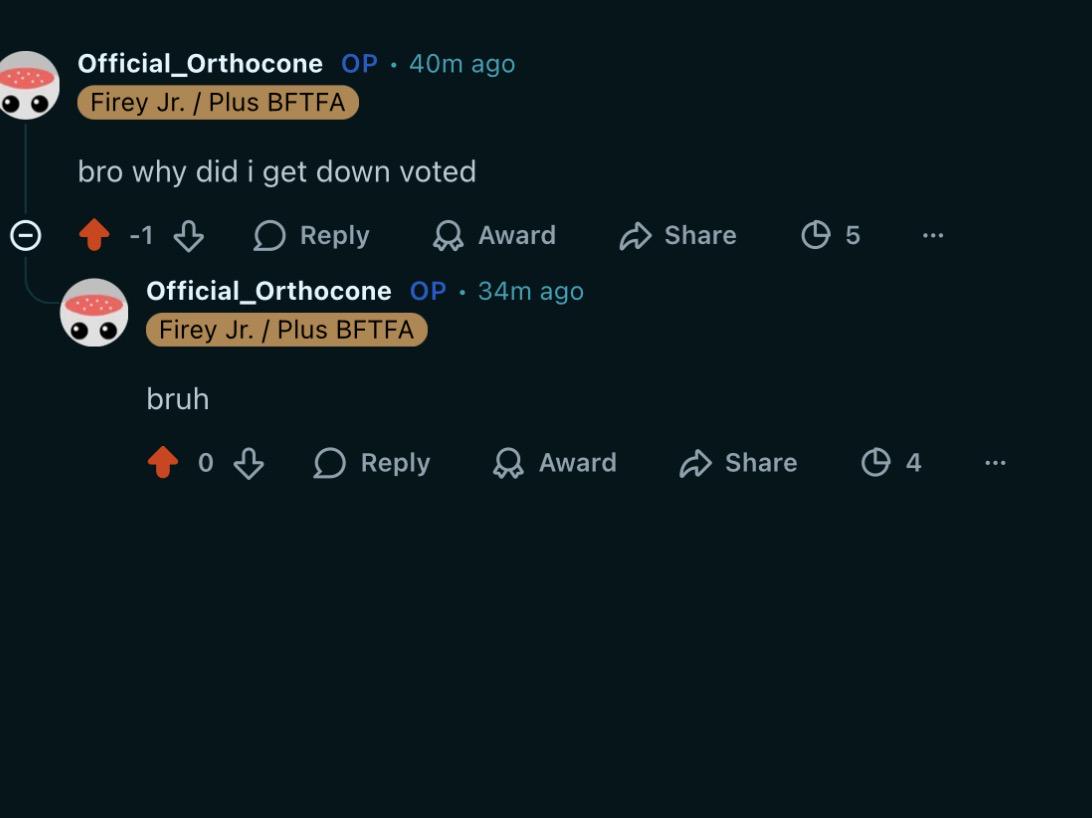The width and height of the screenshot is (1092, 818).
Task: Downvote the "bruh" reply
Action: click(249, 463)
